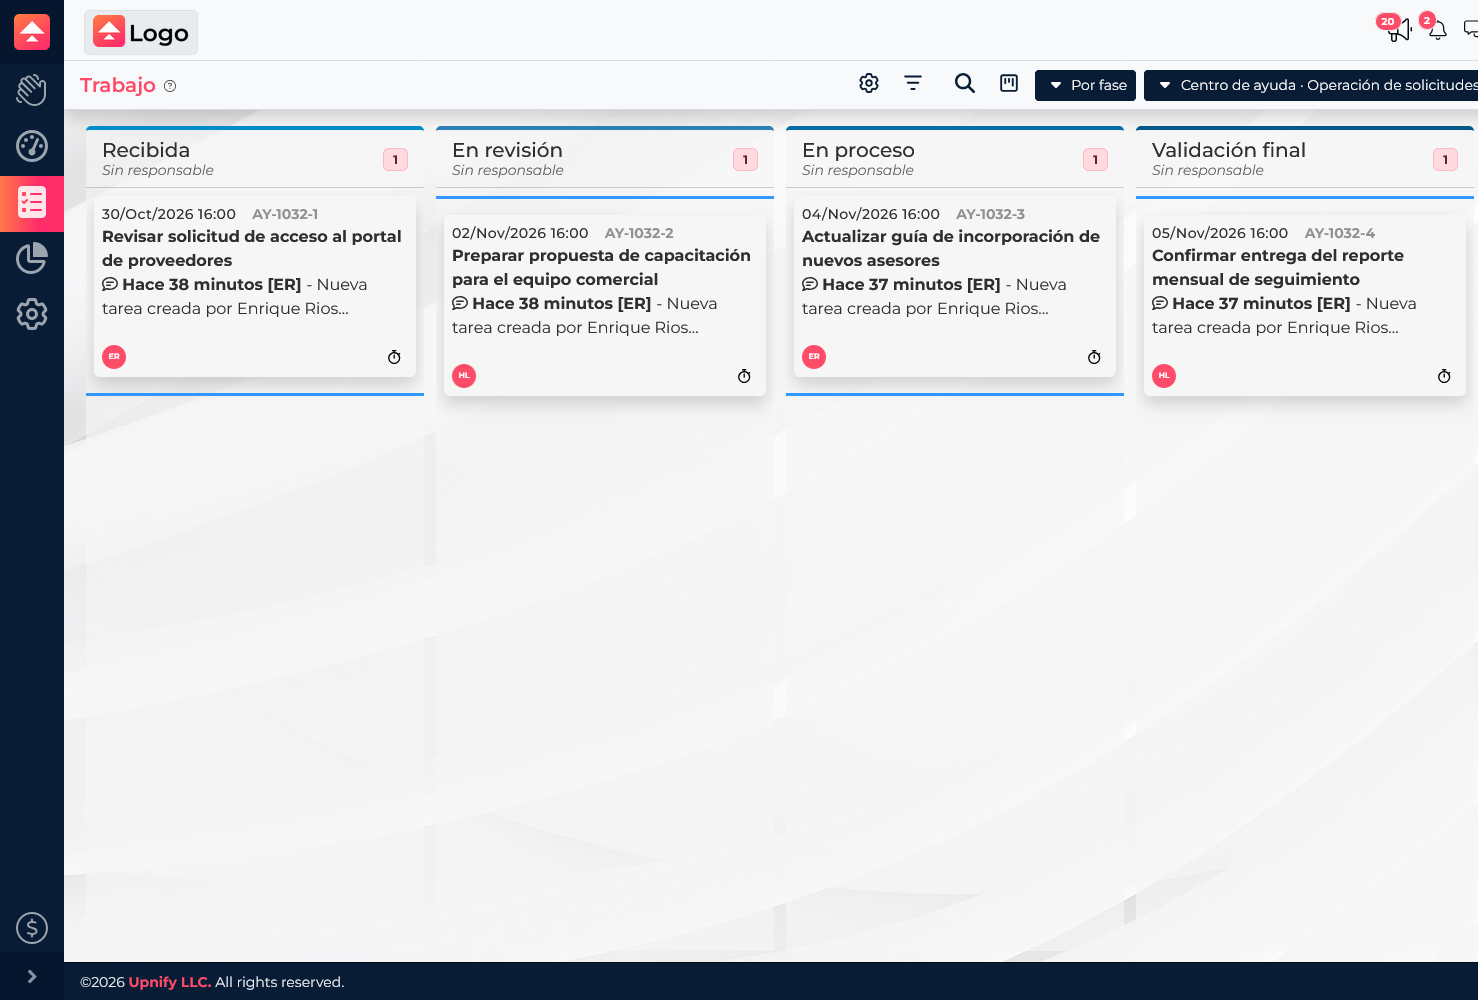
Task: Open the pie chart reports sidebar icon
Action: tap(32, 258)
